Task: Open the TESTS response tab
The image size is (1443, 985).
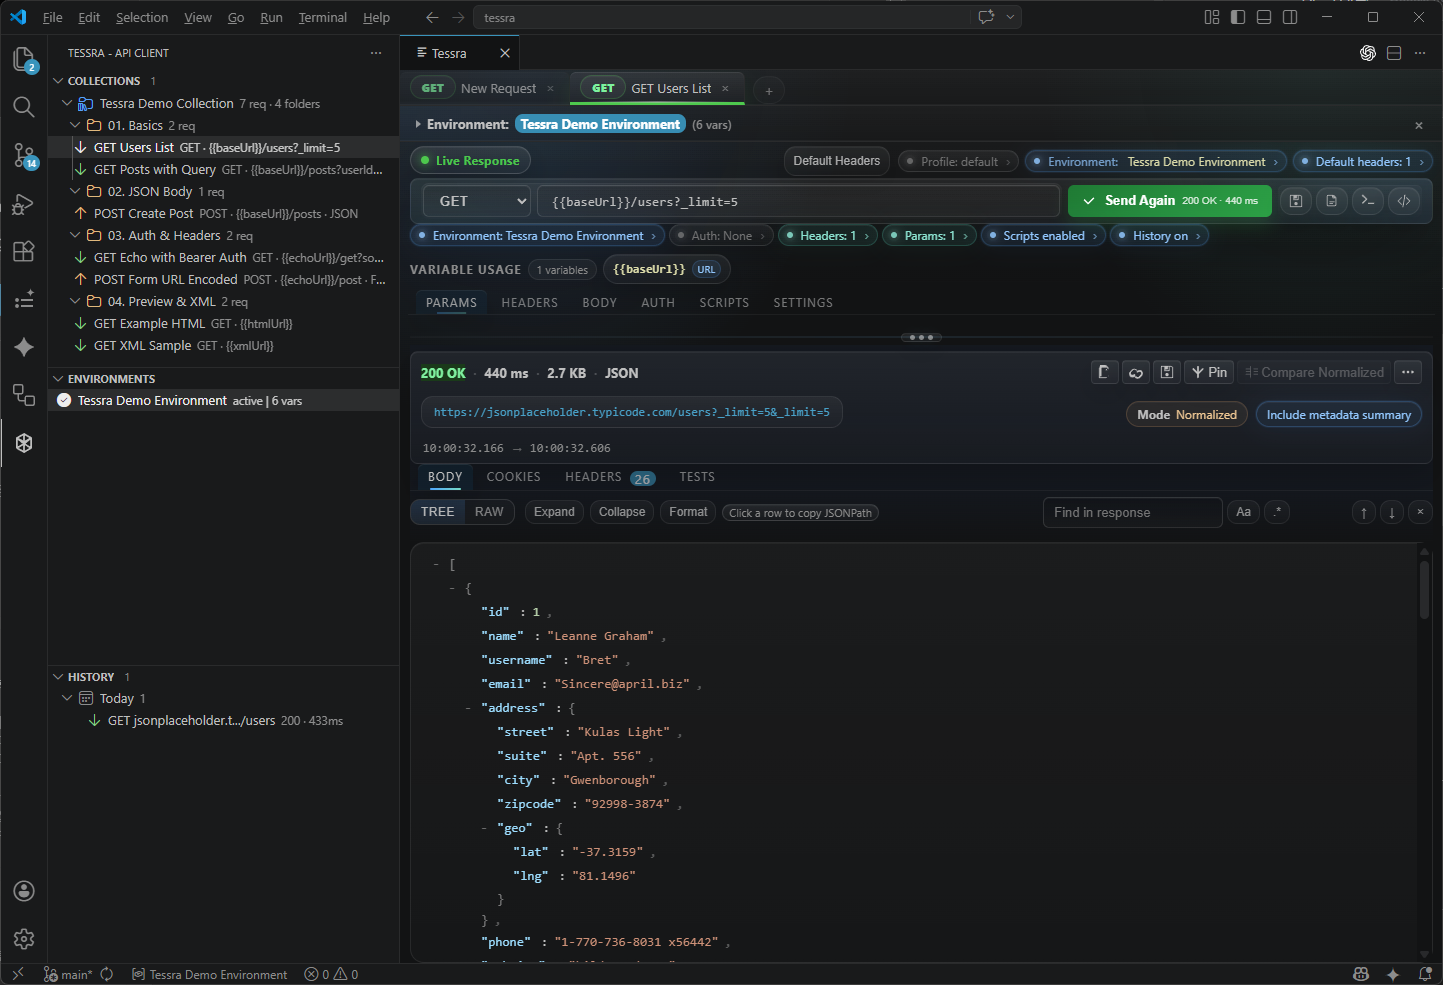Action: tap(697, 477)
